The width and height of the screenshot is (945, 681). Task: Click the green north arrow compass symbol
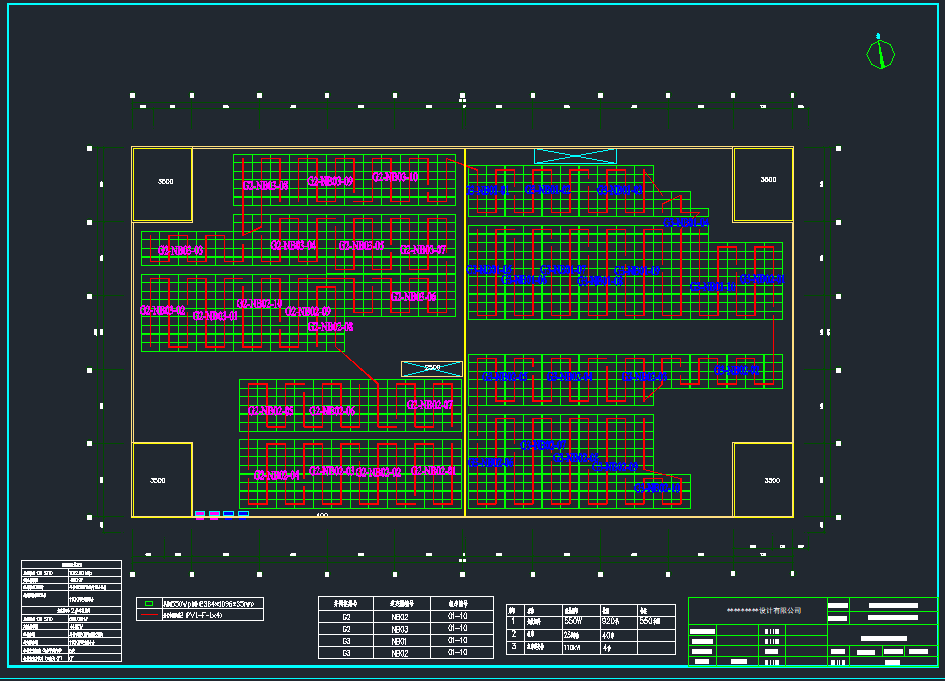pos(880,54)
